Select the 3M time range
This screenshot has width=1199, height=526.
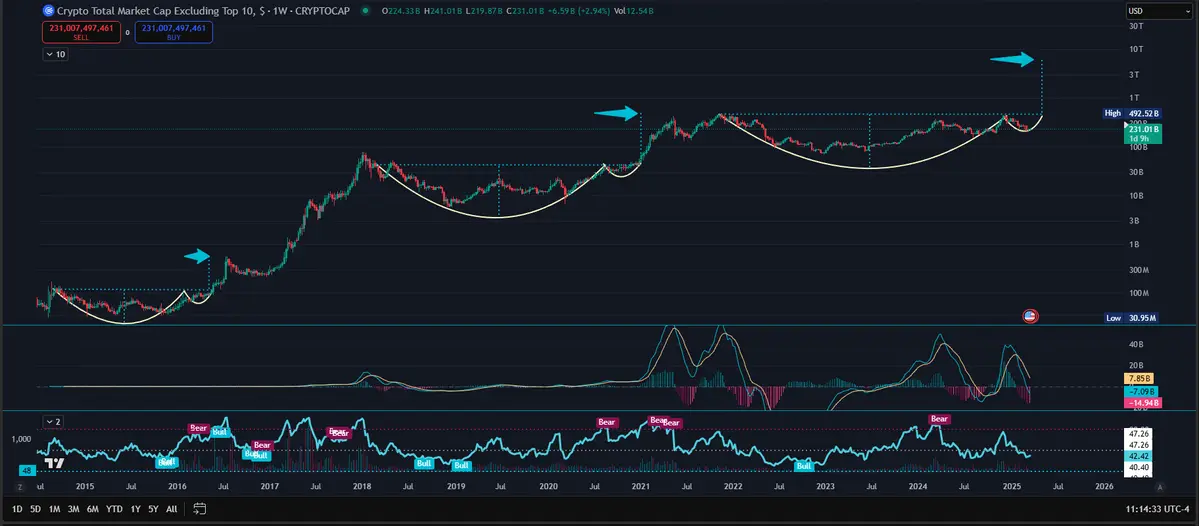[73, 508]
